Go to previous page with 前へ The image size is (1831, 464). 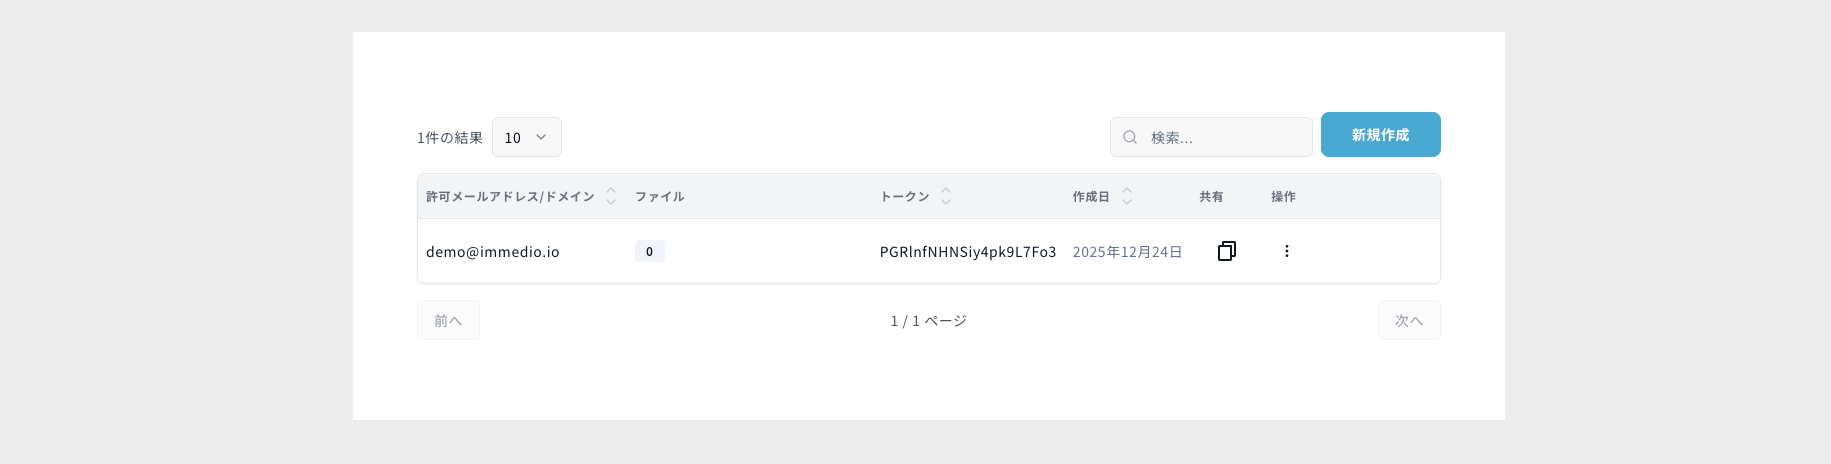tap(448, 320)
